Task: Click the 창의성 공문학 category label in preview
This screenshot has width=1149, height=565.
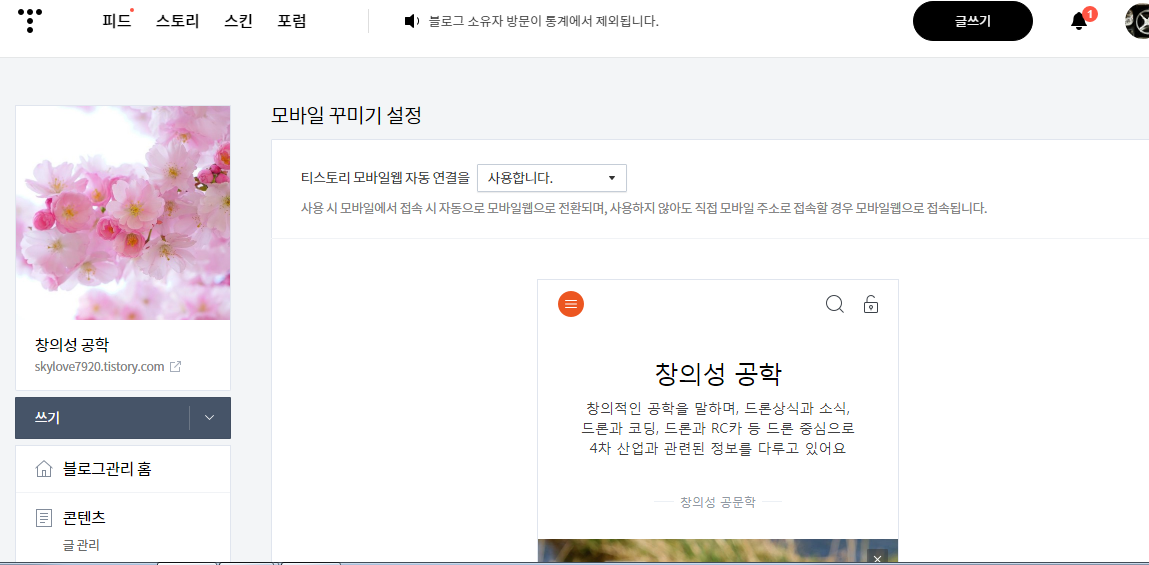Action: [717, 502]
